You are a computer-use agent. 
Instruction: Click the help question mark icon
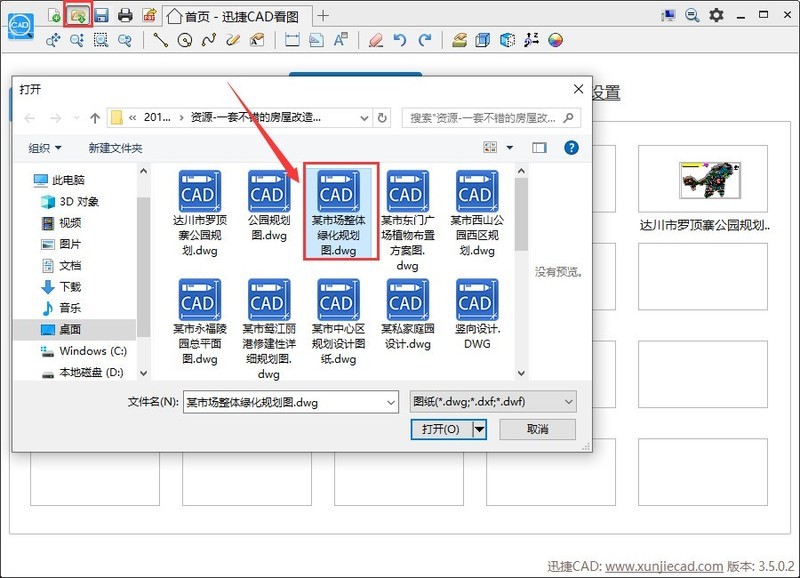[571, 148]
